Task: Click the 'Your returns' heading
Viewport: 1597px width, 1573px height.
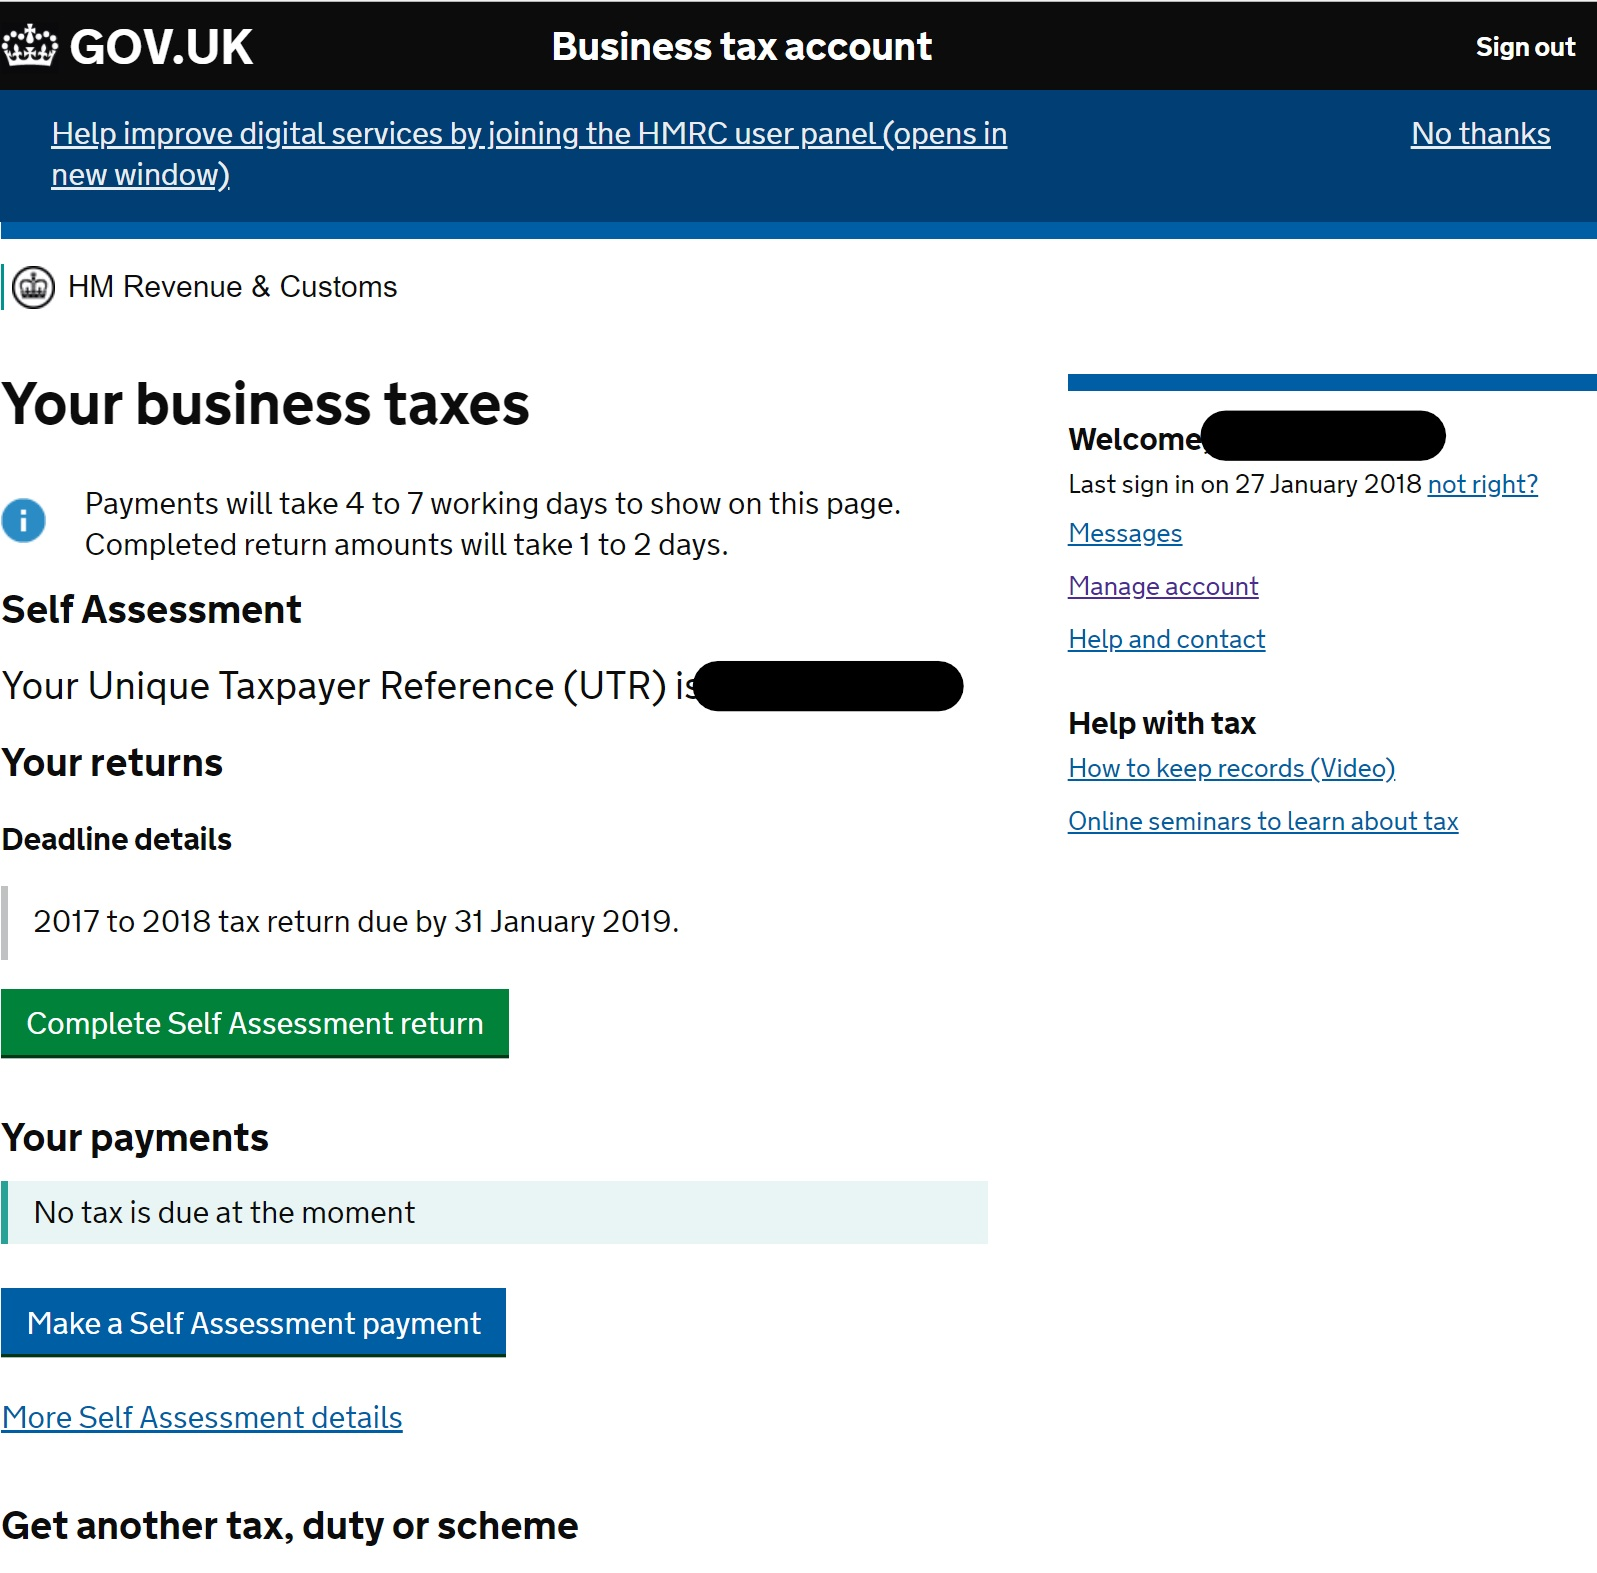Action: (112, 763)
